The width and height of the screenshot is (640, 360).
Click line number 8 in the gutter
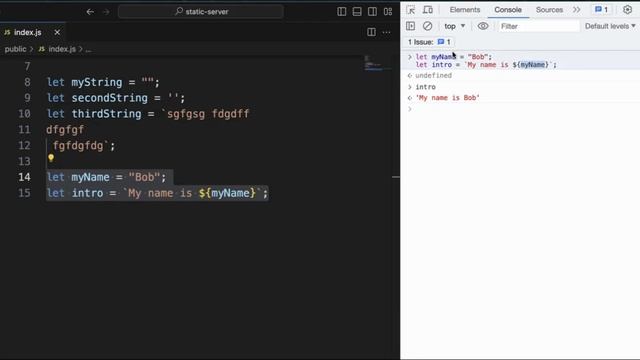pos(27,82)
